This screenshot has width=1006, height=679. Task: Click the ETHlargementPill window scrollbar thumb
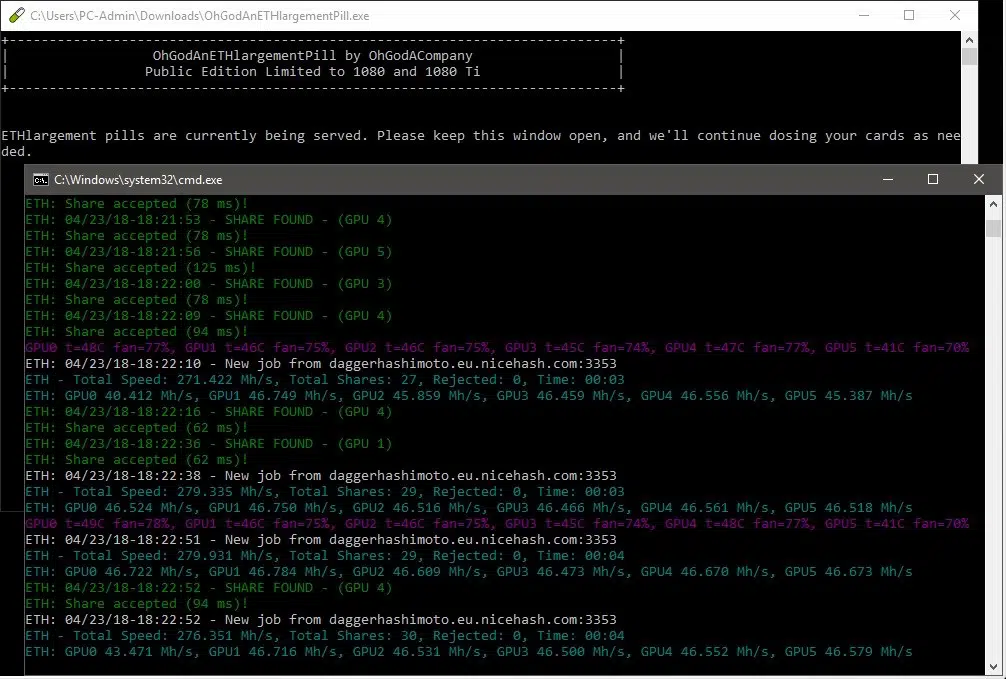[969, 56]
